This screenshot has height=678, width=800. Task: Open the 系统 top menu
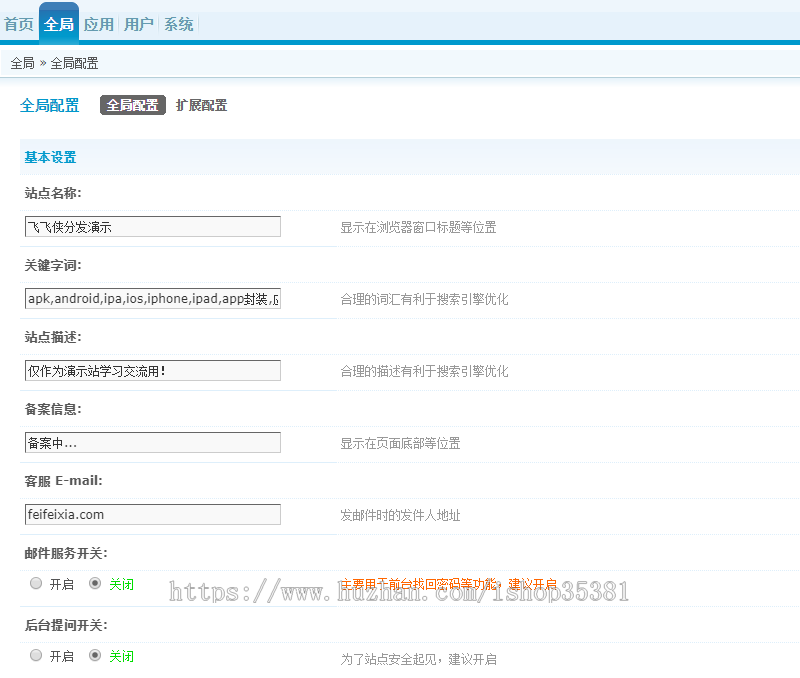coord(179,24)
